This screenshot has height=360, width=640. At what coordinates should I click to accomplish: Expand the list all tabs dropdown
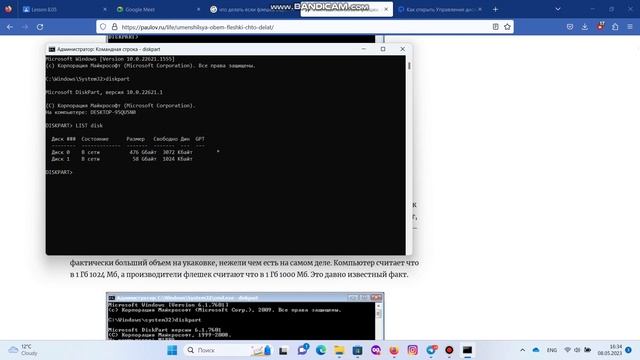pyautogui.click(x=558, y=9)
